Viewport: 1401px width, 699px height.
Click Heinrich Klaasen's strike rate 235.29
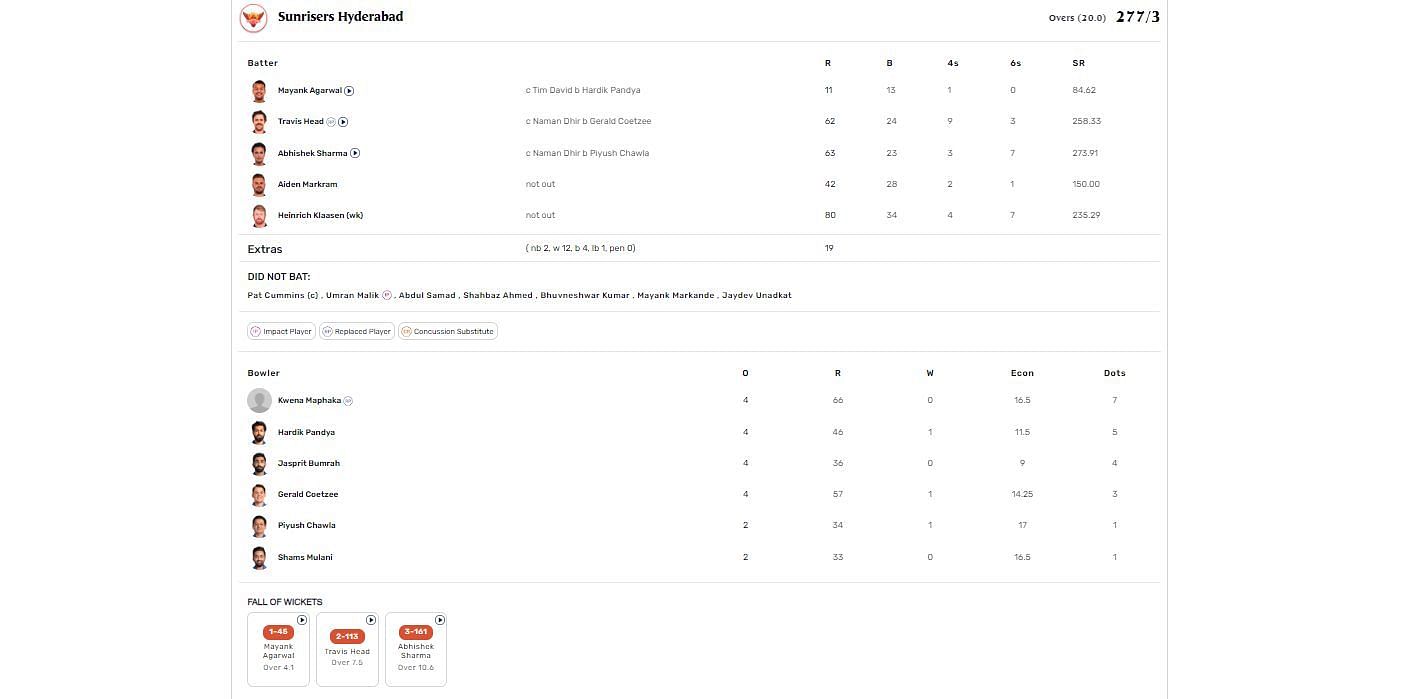pos(1086,216)
